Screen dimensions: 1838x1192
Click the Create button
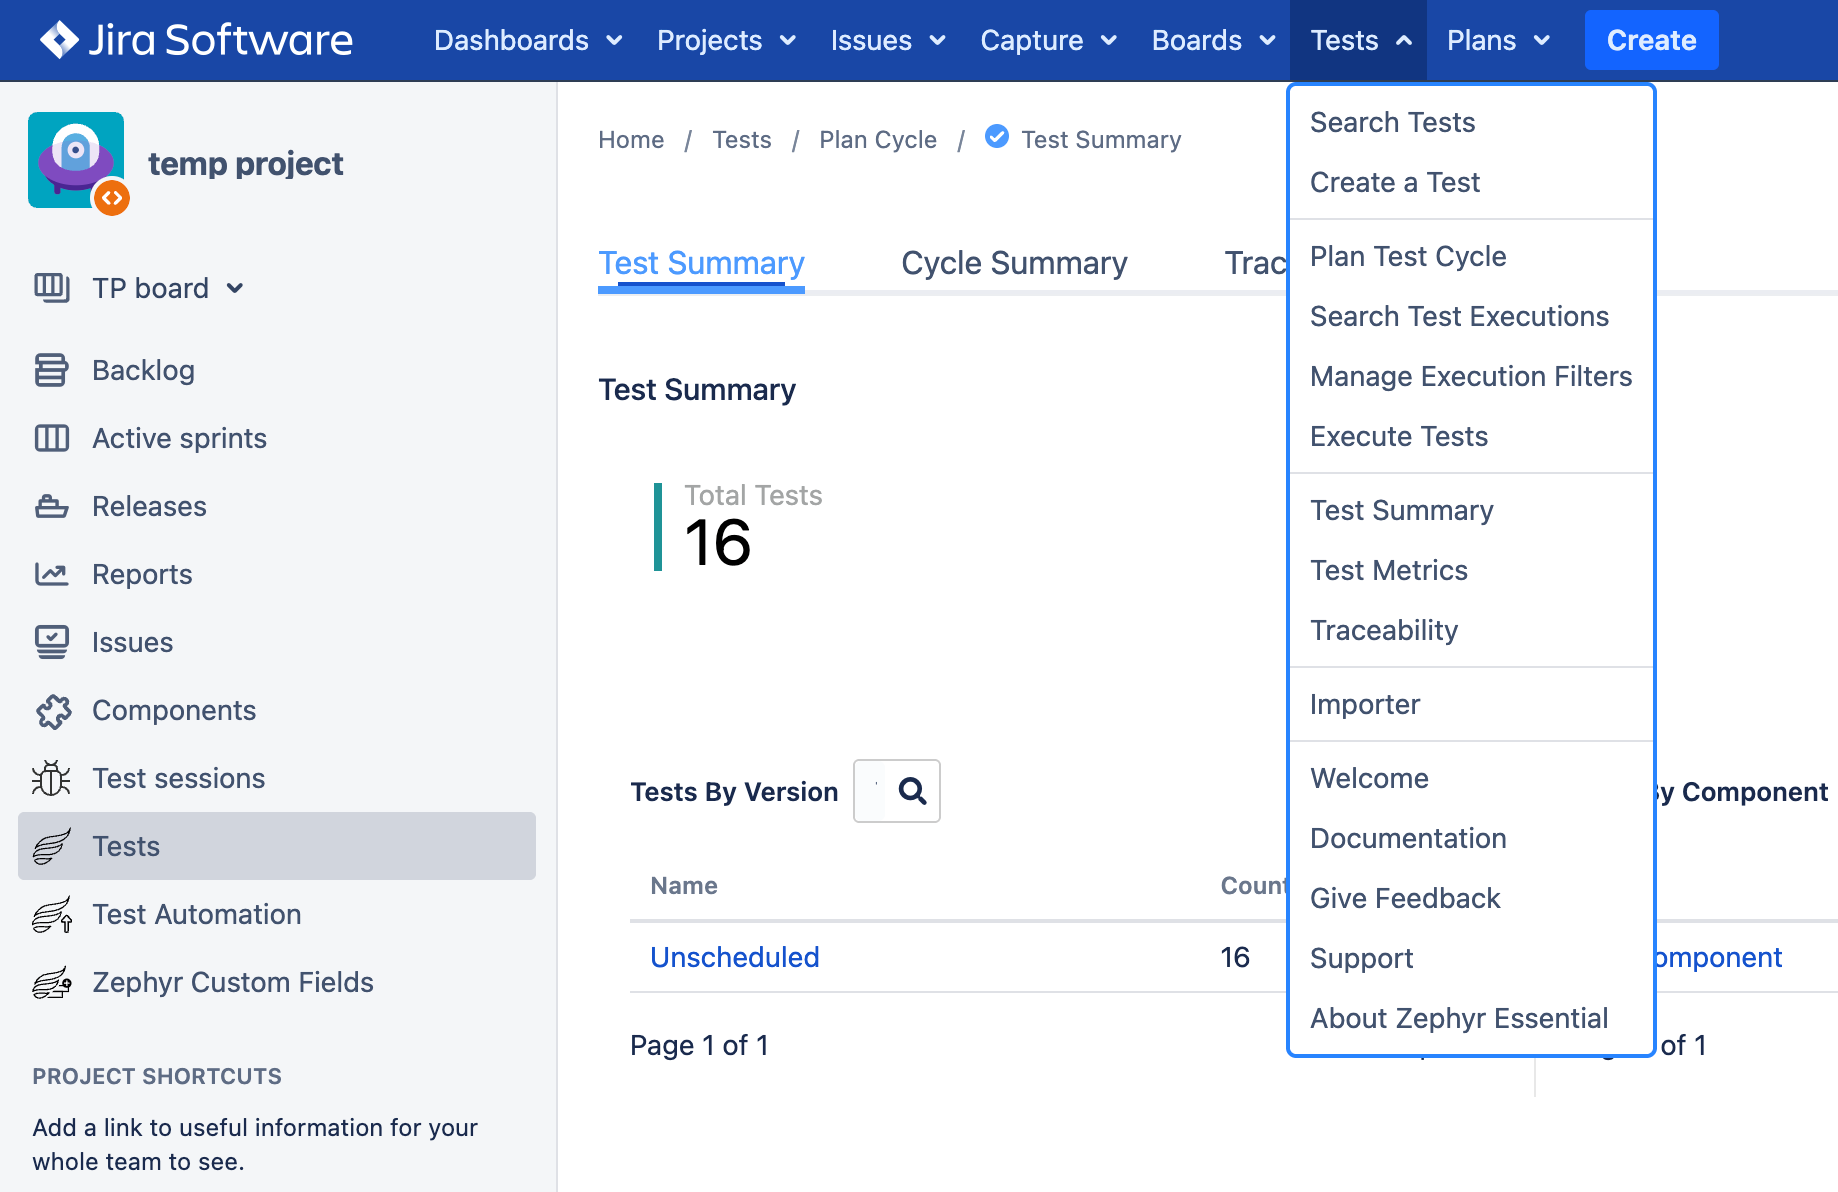1650,40
